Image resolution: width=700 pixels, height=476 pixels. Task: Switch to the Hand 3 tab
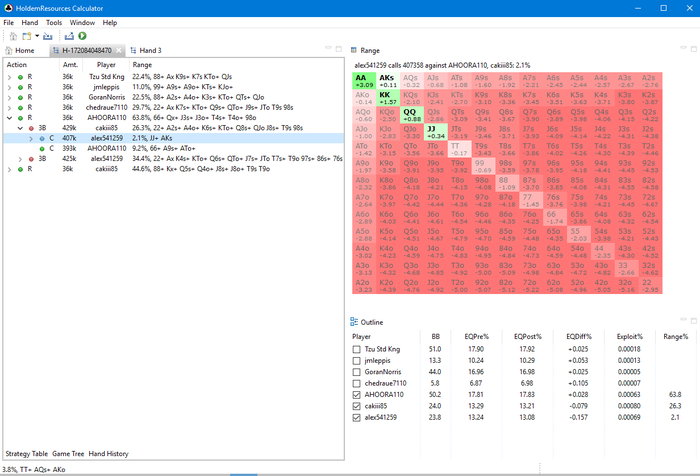point(146,50)
